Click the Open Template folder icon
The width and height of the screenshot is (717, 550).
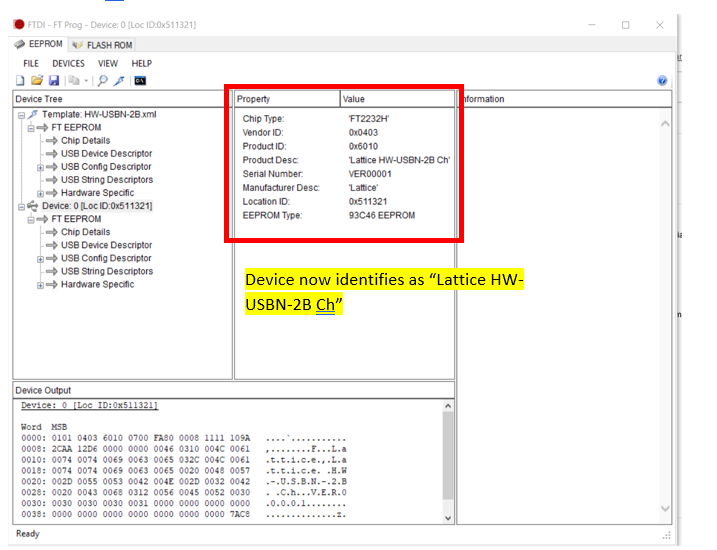point(37,81)
